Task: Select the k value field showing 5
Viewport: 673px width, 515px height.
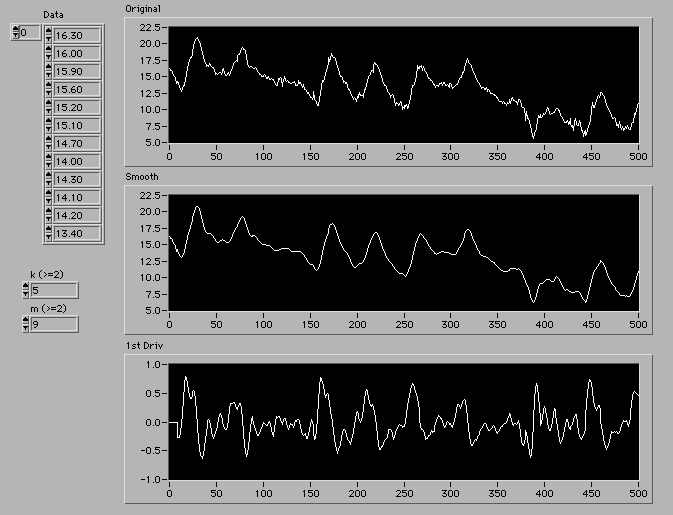Action: (53, 290)
